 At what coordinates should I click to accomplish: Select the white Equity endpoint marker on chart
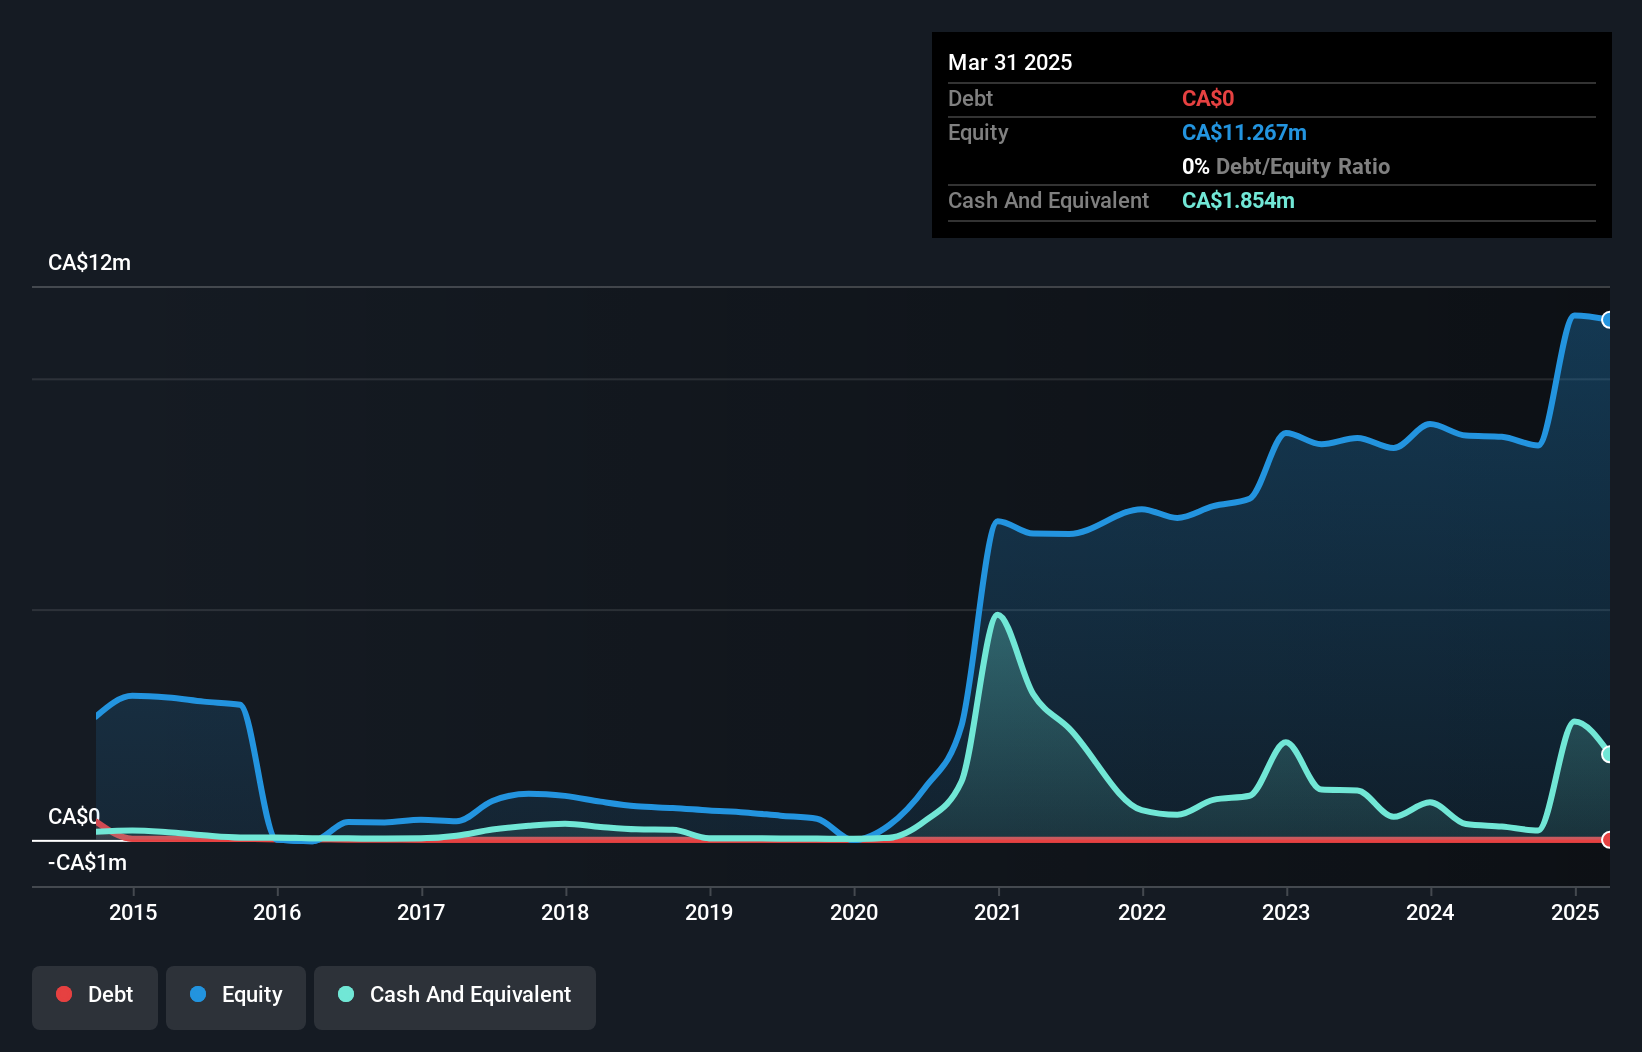coord(1608,320)
